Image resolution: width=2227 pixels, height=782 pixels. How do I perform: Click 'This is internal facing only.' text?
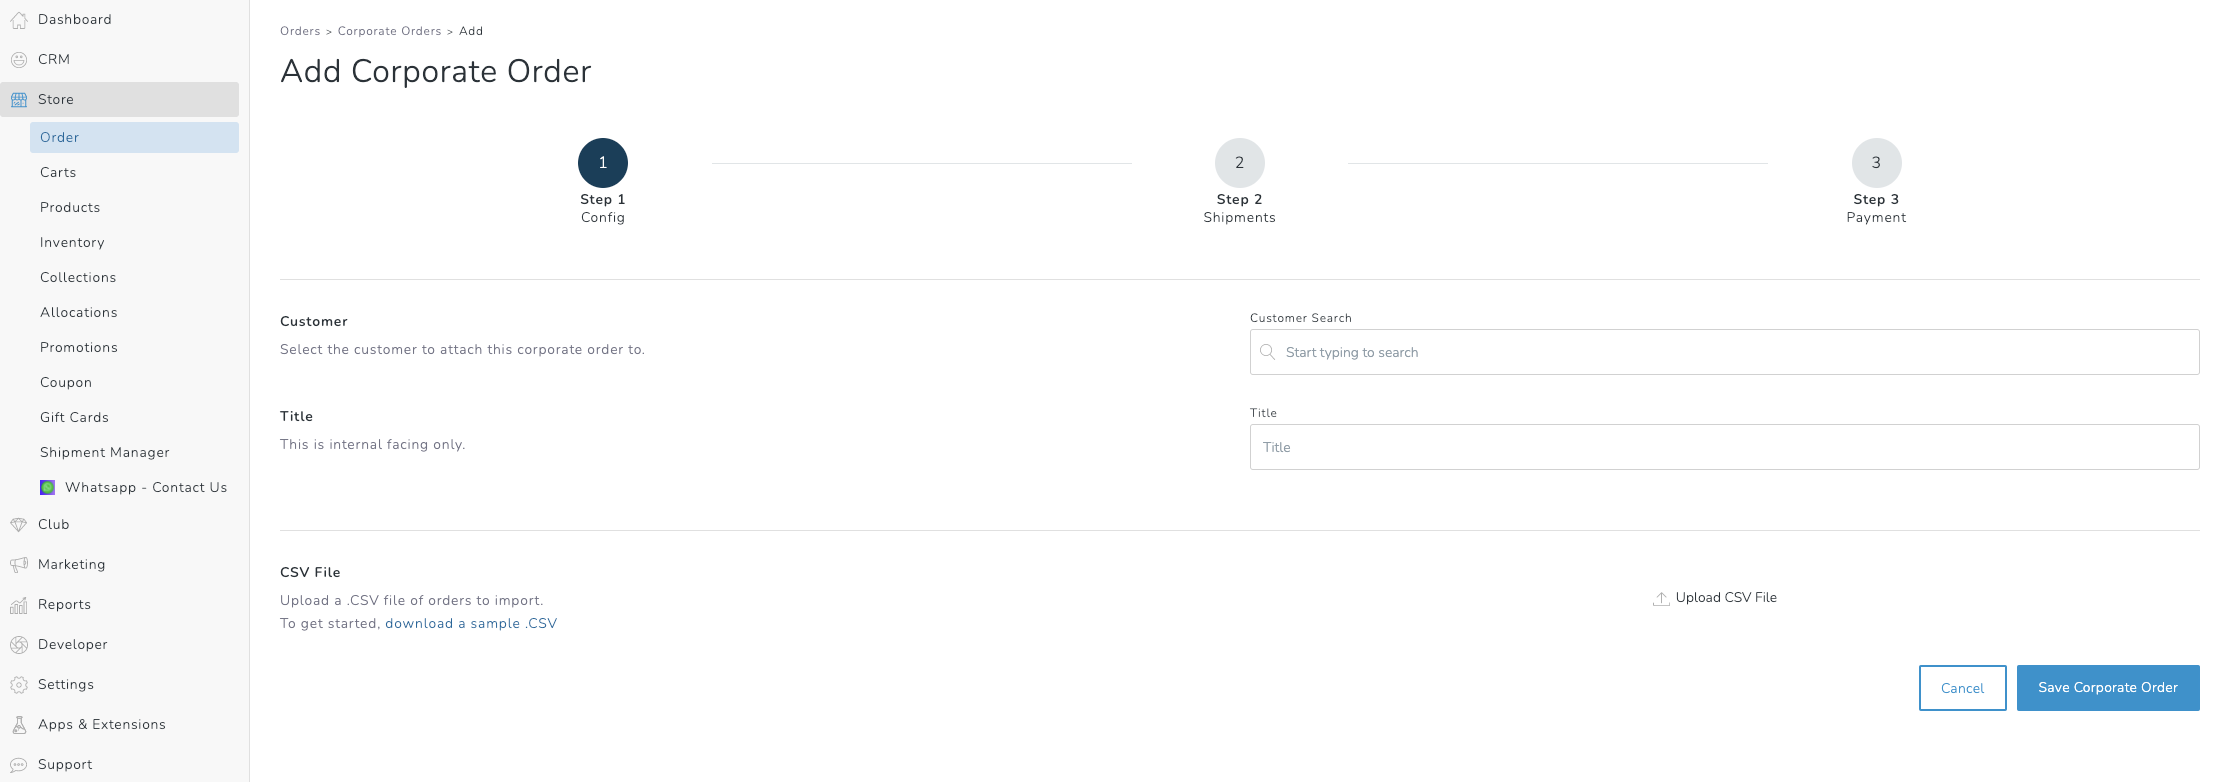pos(372,444)
